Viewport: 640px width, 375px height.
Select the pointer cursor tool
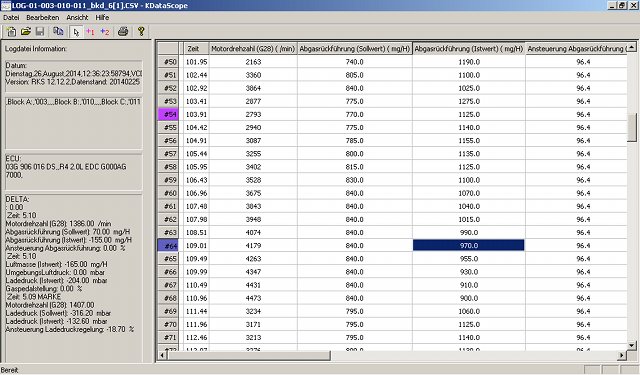(76, 32)
